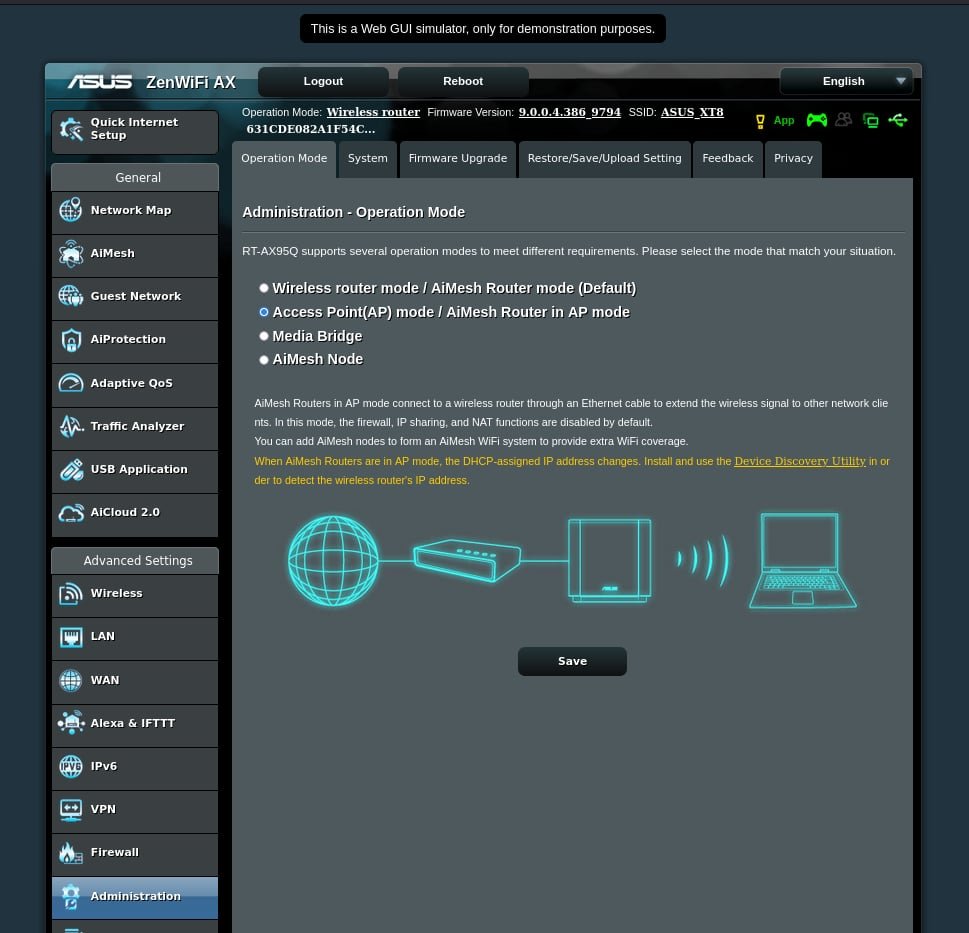The height and width of the screenshot is (933, 969).
Task: Click the Advanced Settings section header
Action: point(135,560)
